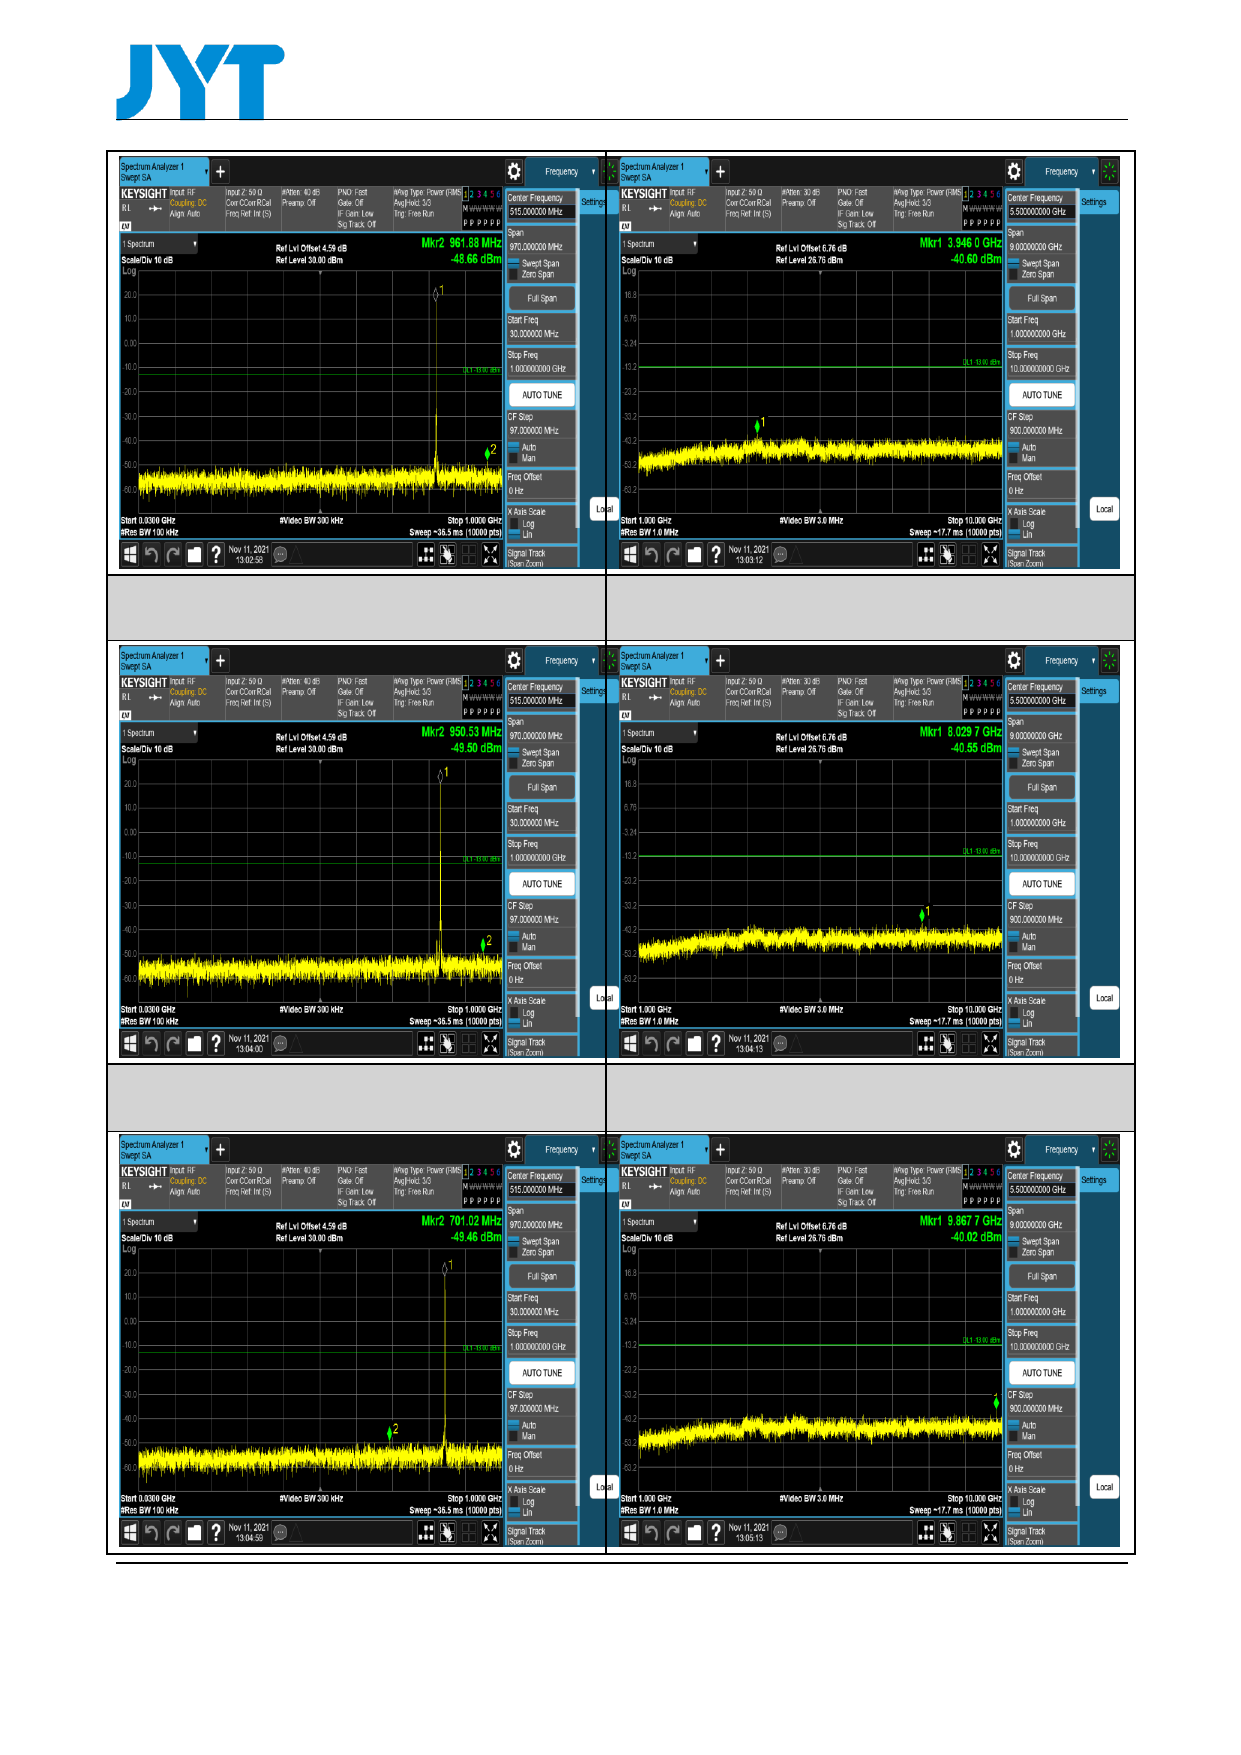Click AUTO TUNE in the 13:02:58 capture
This screenshot has height=1755, width=1241.
point(542,394)
